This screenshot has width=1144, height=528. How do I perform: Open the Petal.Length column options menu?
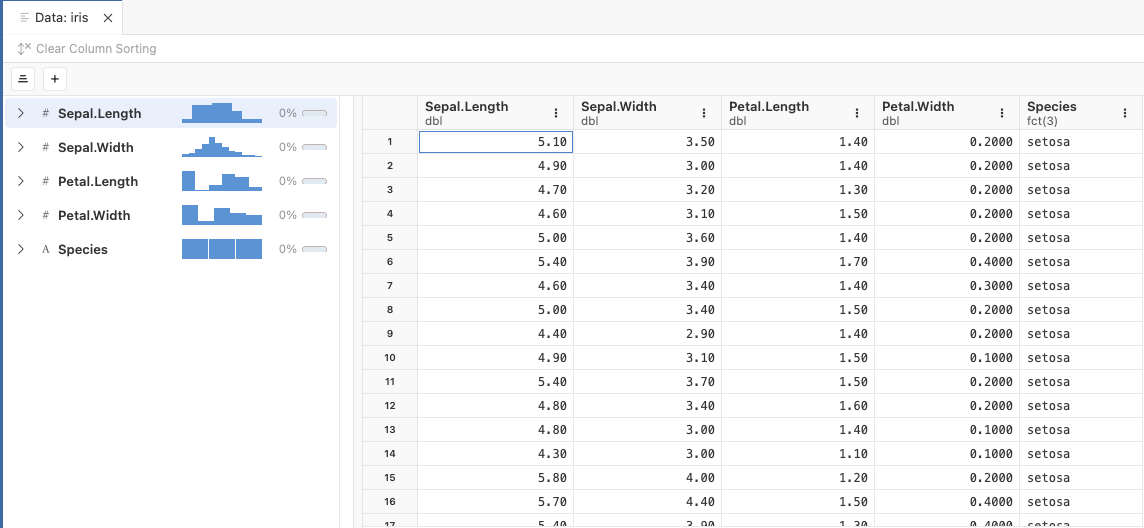857,114
